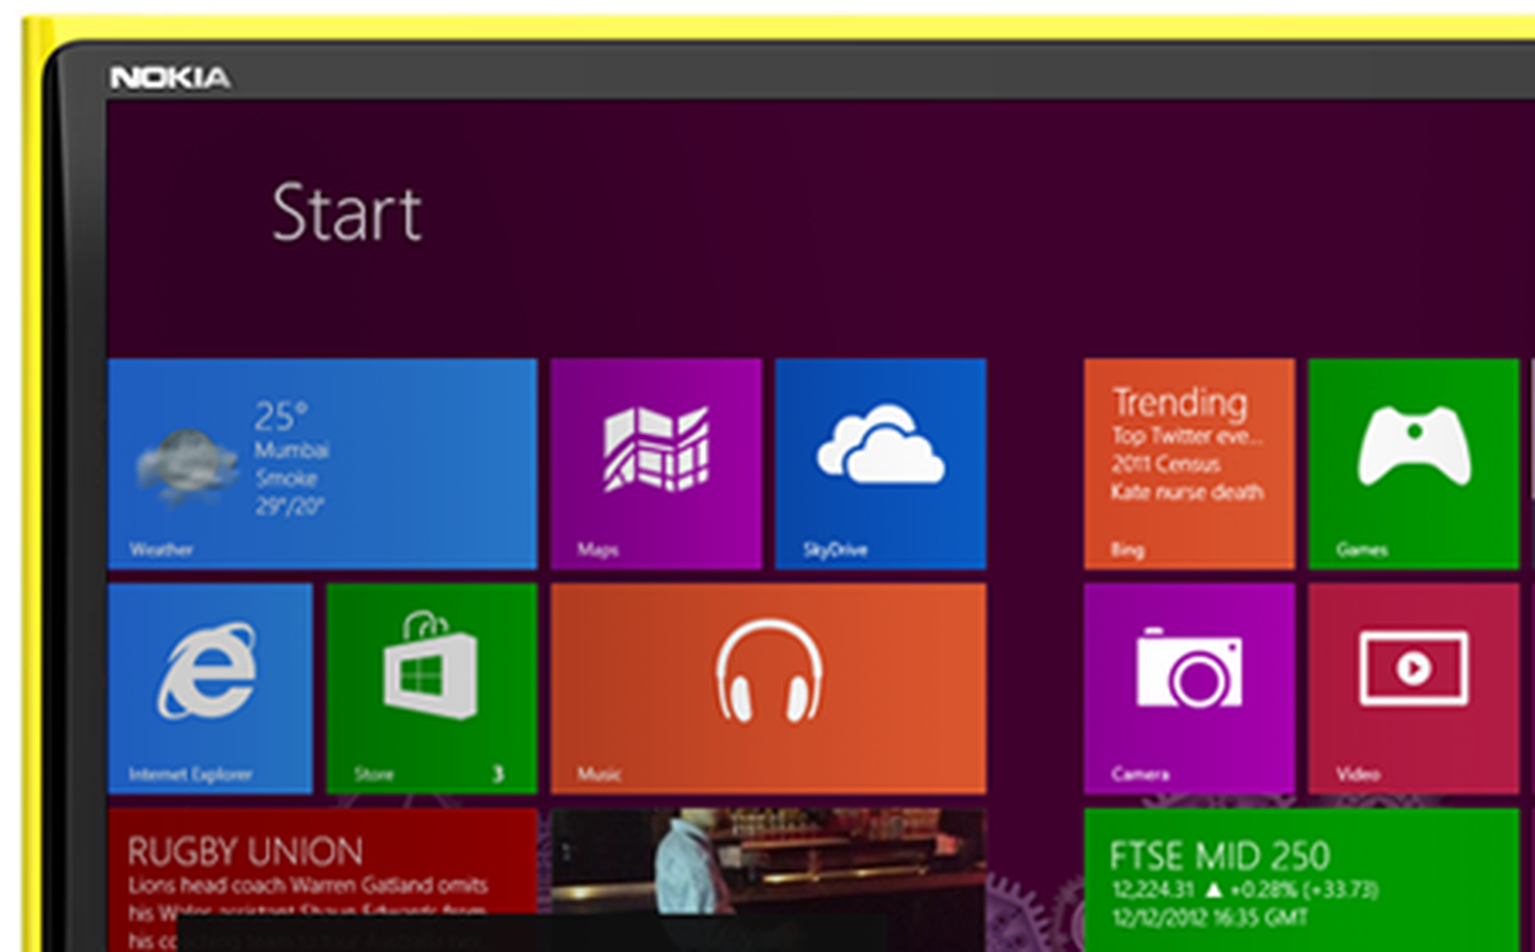Click the "Kate nurse death" trending topic
The image size is (1535, 952).
1187,492
